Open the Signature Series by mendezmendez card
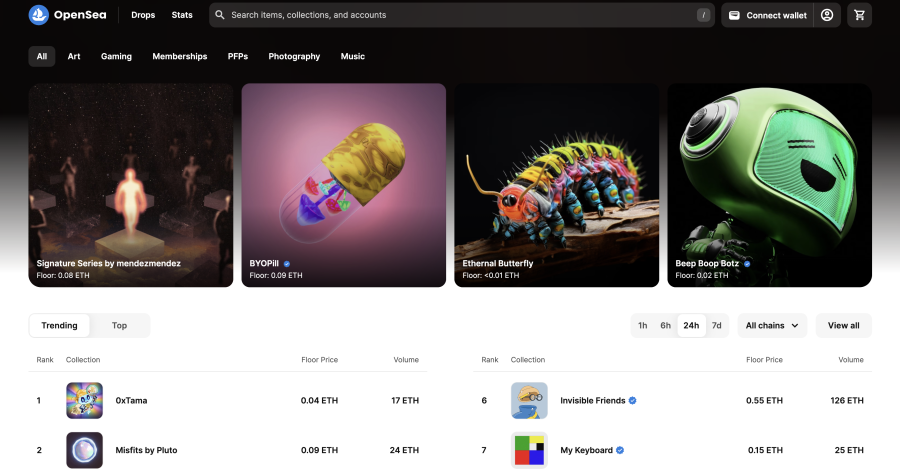Image resolution: width=900 pixels, height=471 pixels. (131, 185)
